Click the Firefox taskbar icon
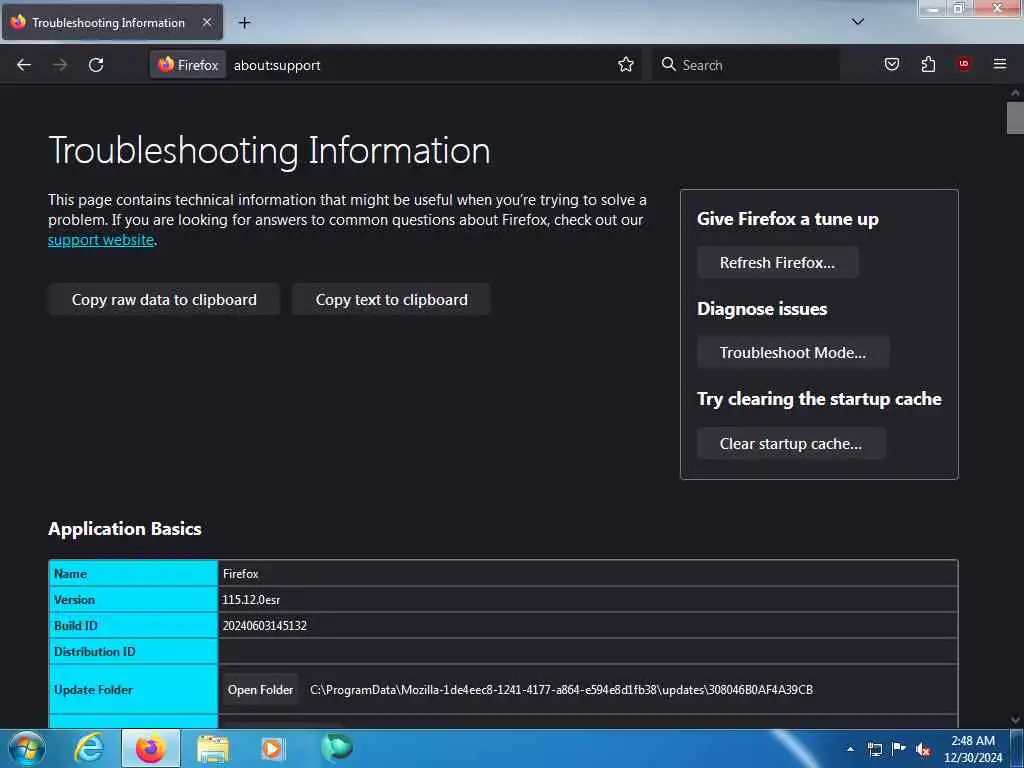This screenshot has height=768, width=1024. pos(150,748)
